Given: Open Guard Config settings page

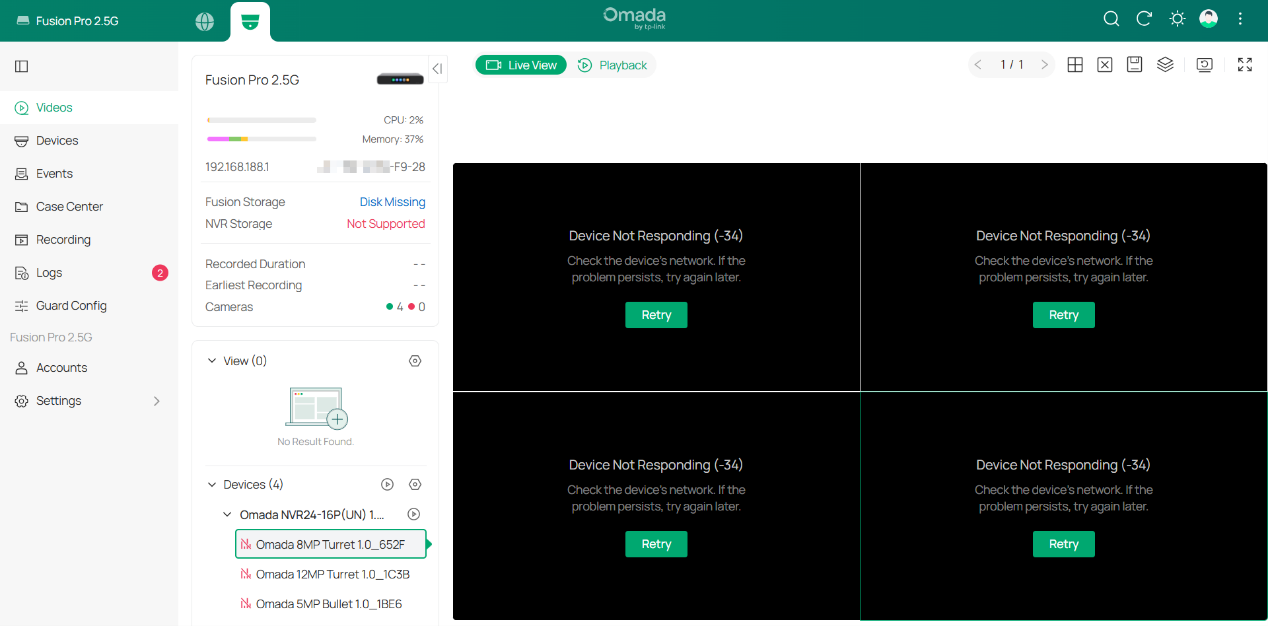Looking at the screenshot, I should [x=89, y=305].
